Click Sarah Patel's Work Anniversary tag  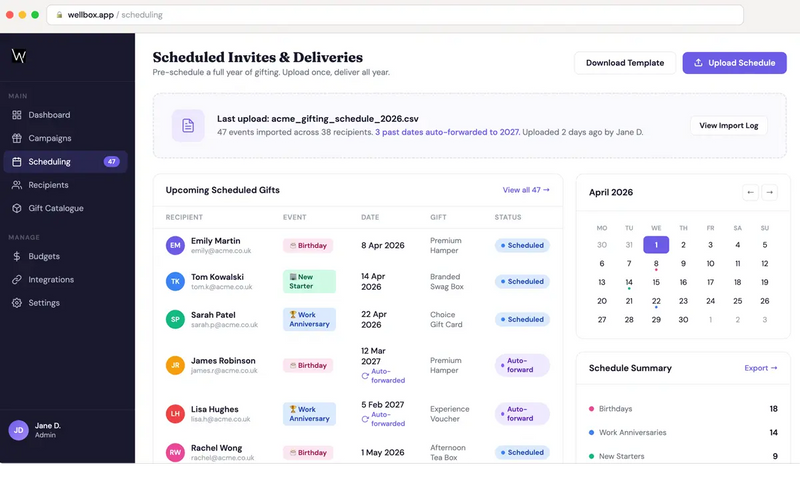click(x=309, y=319)
